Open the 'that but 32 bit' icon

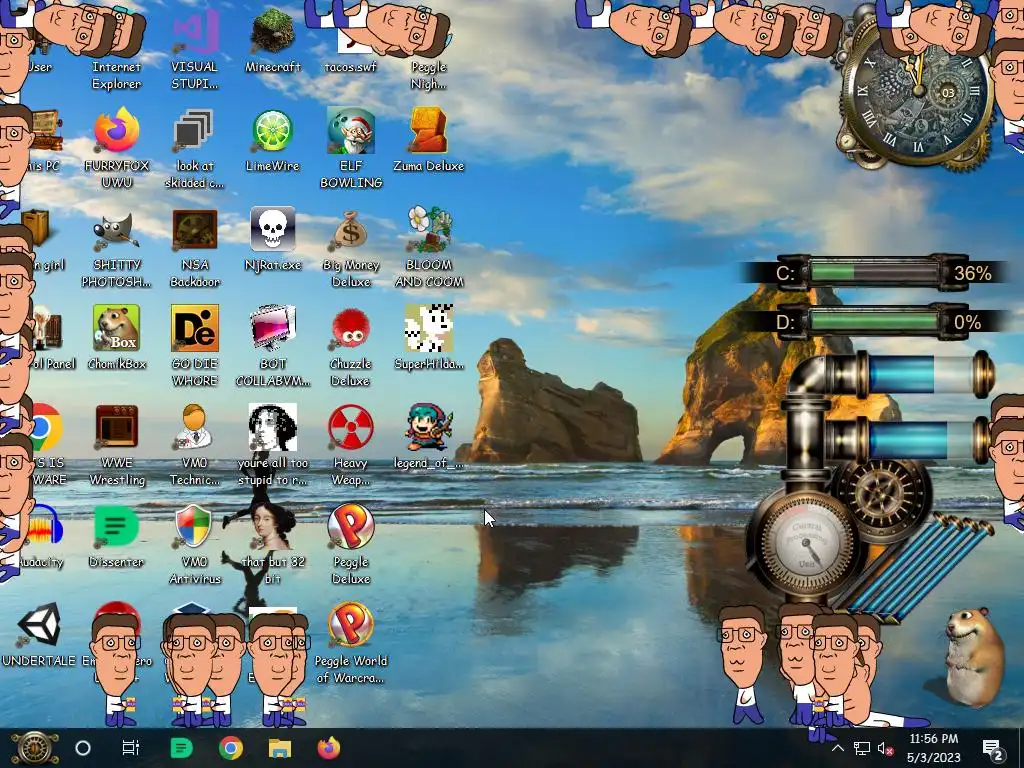(x=272, y=545)
